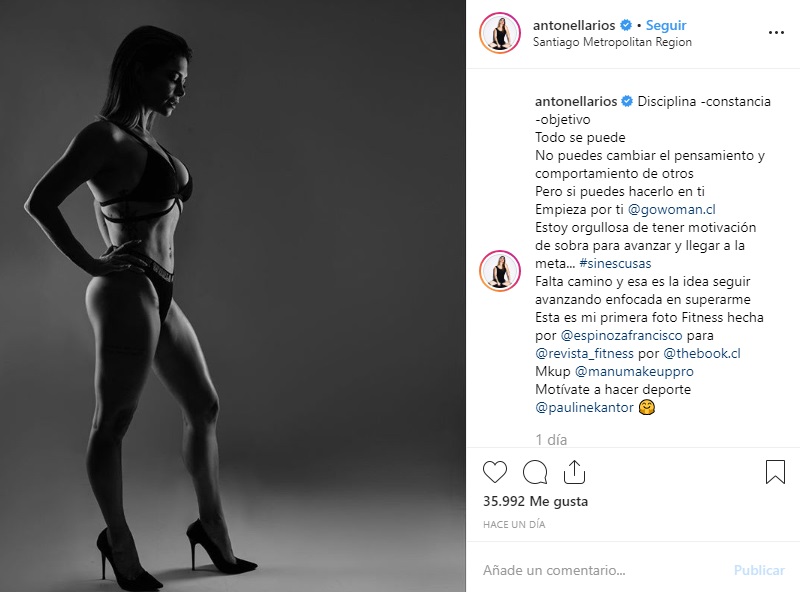Viewport: 800px width, 592px height.
Task: View the 35.992 Me gusta likes list
Action: tap(535, 501)
